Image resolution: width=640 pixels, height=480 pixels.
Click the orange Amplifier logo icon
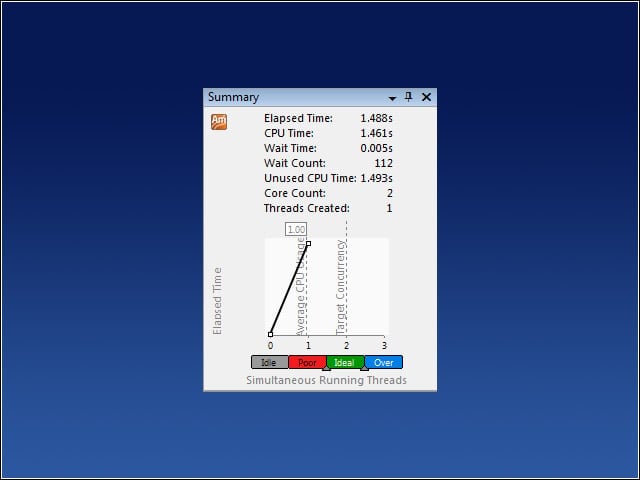coord(219,122)
